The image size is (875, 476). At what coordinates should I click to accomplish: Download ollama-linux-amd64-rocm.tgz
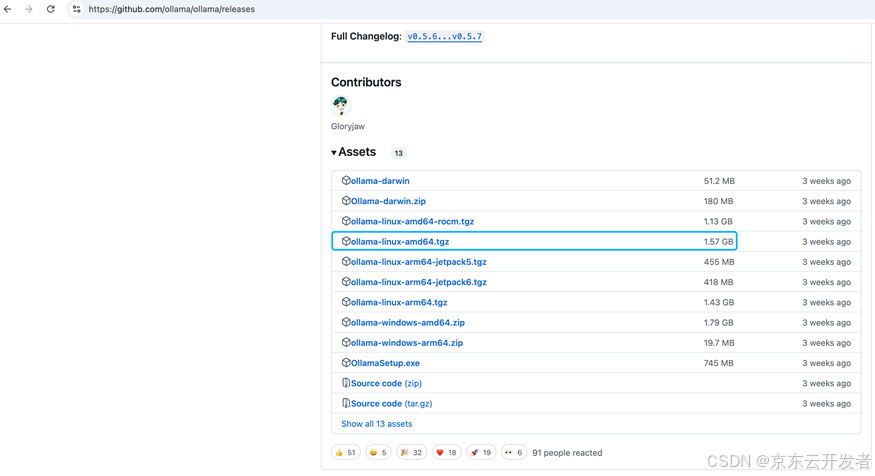(x=412, y=222)
